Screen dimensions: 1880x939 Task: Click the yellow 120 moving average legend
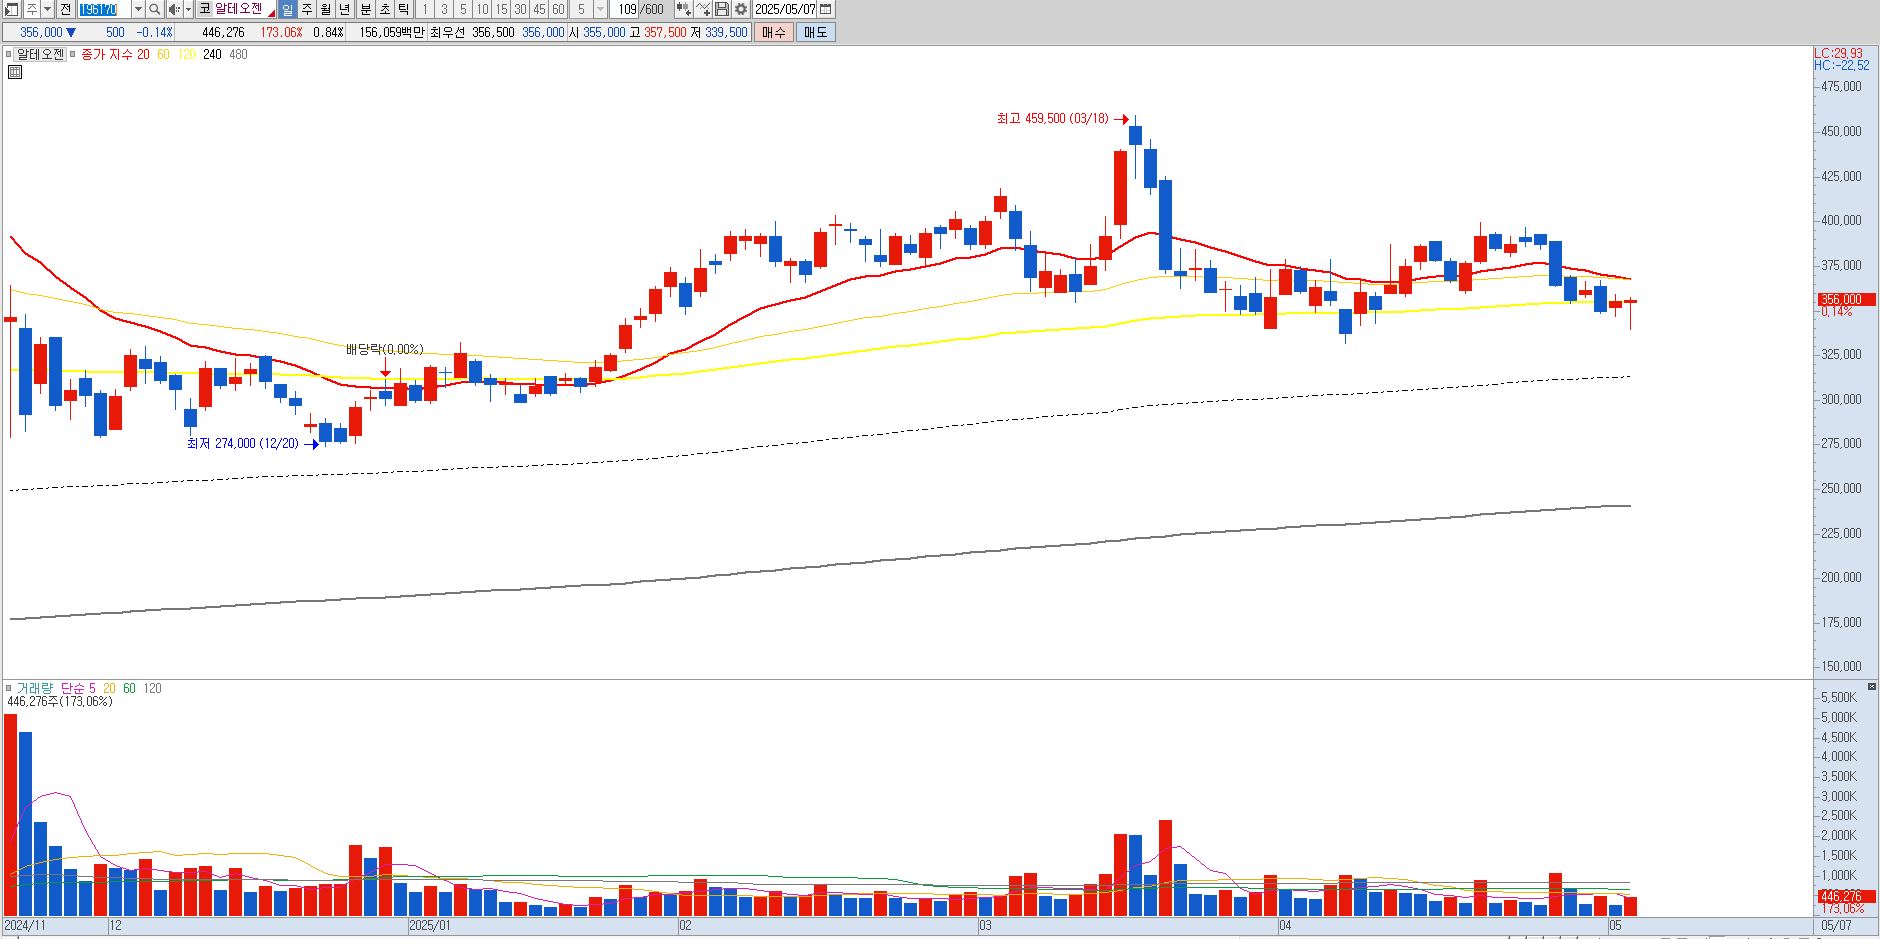[187, 55]
